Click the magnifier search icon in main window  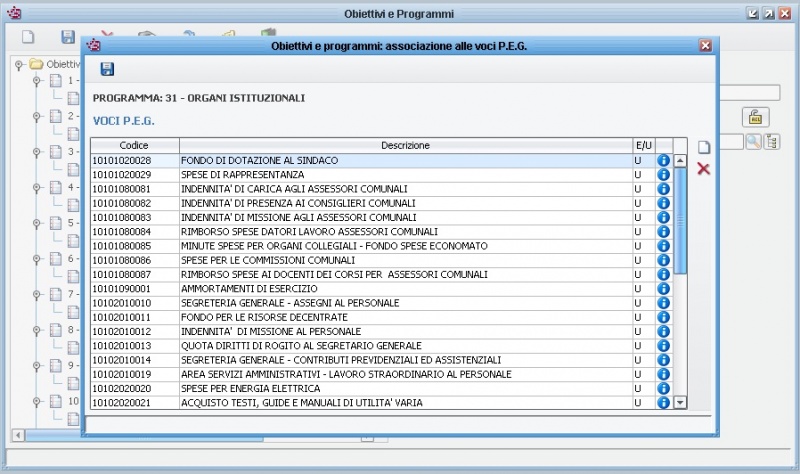(753, 141)
